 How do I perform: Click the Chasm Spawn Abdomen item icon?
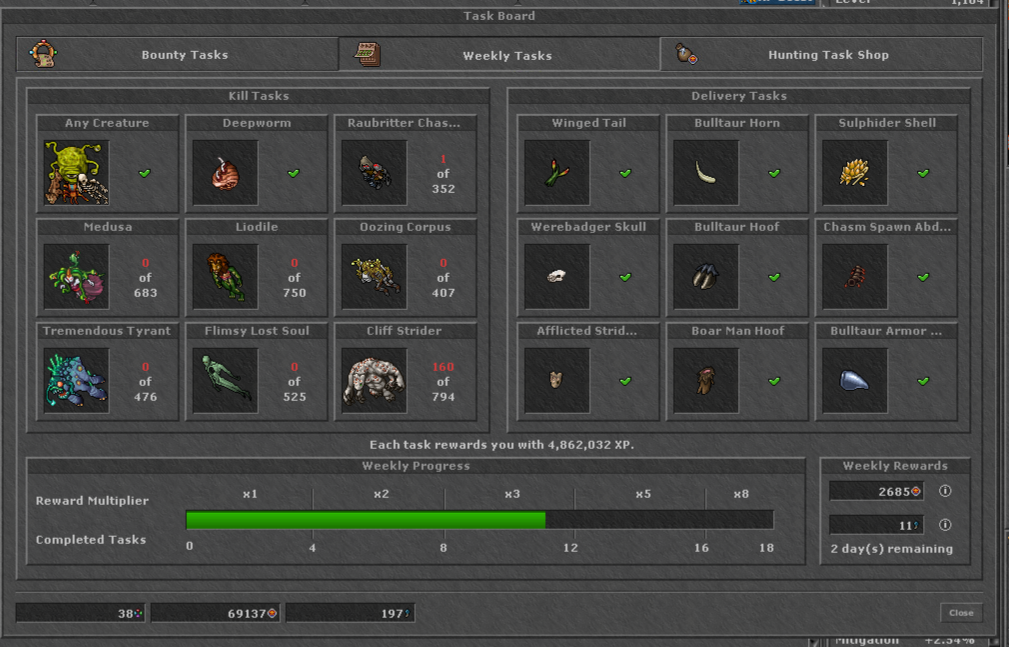(x=855, y=277)
